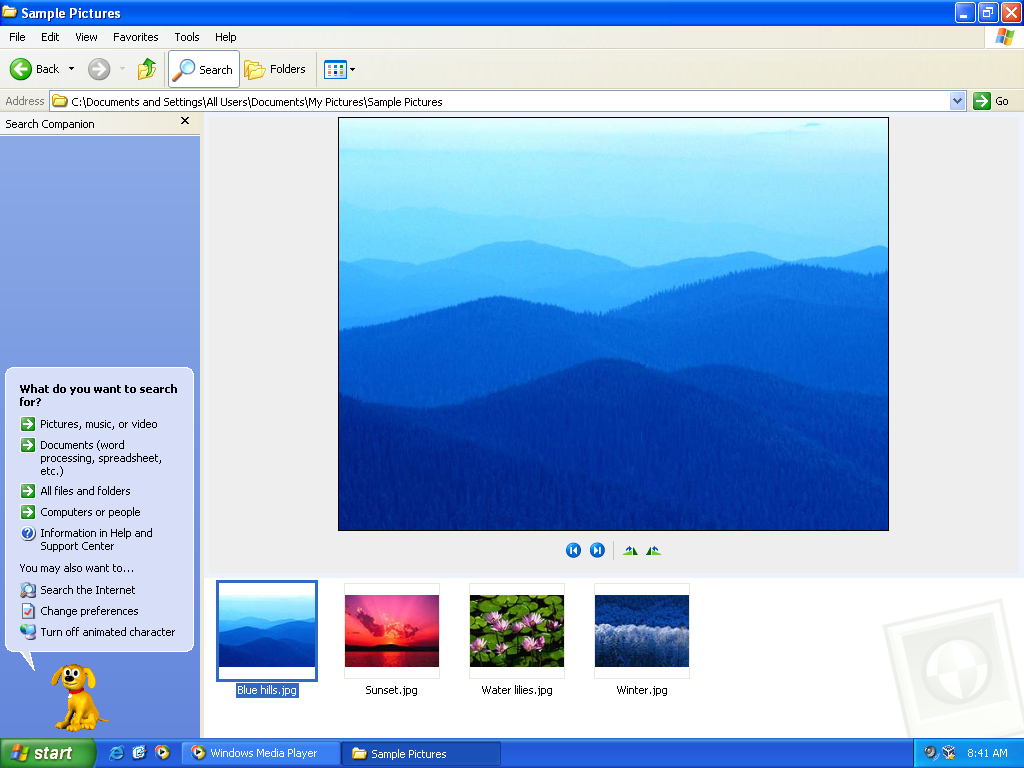Click Search the Internet

(88, 590)
